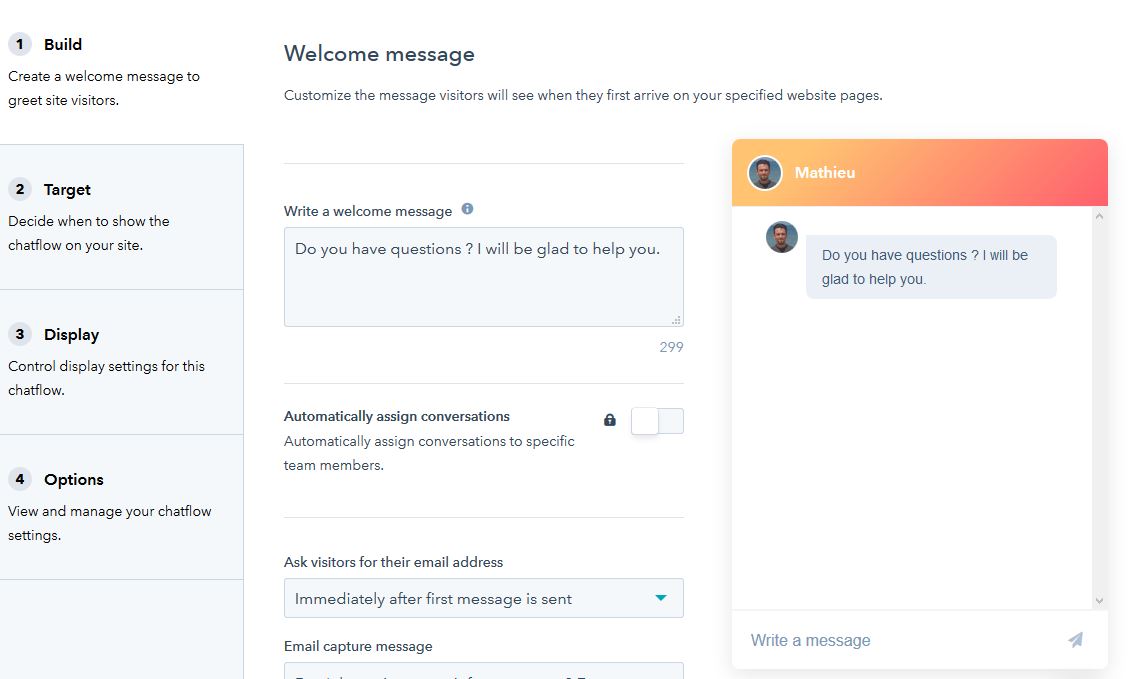Click inside the welcome message text area
This screenshot has width=1133, height=679.
coord(483,277)
